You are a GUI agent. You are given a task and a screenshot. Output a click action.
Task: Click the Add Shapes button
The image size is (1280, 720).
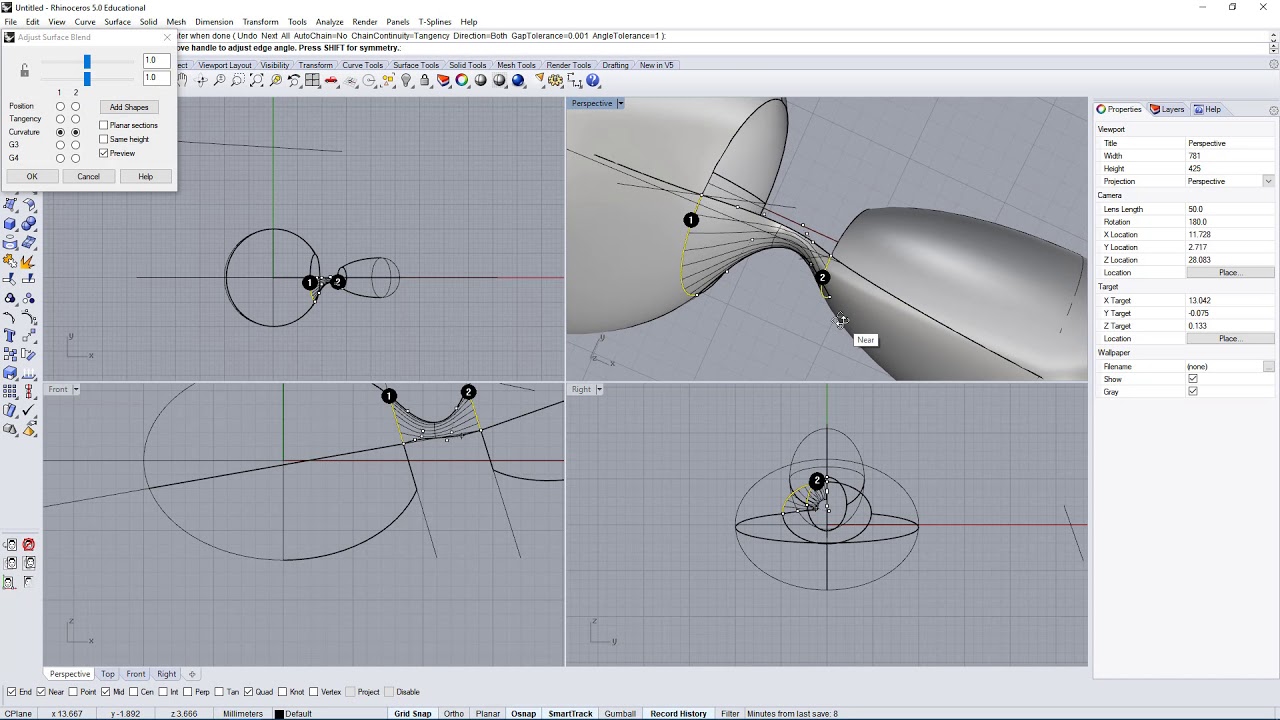129,107
